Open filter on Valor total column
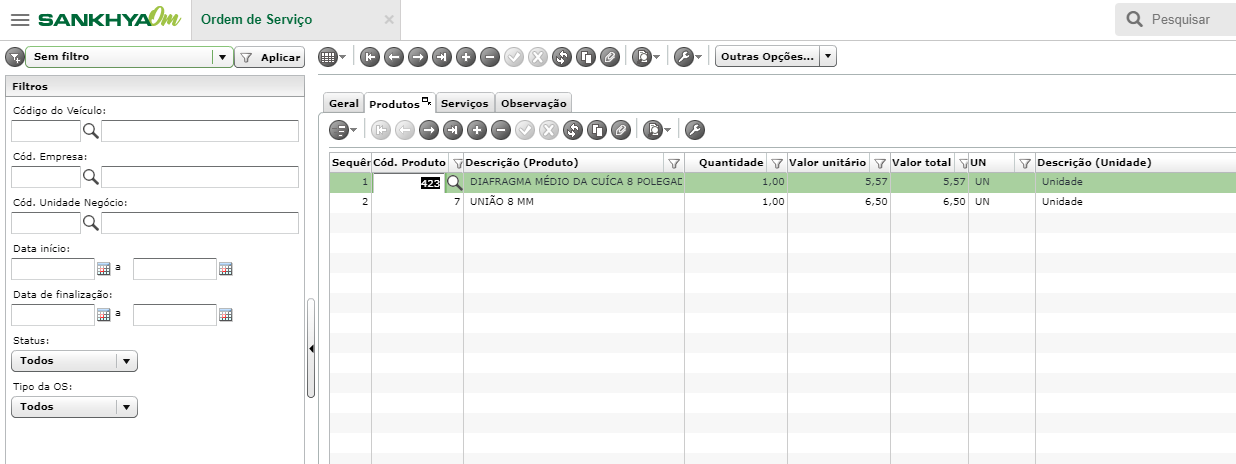Viewport: 1236px width, 464px height. tap(963, 163)
